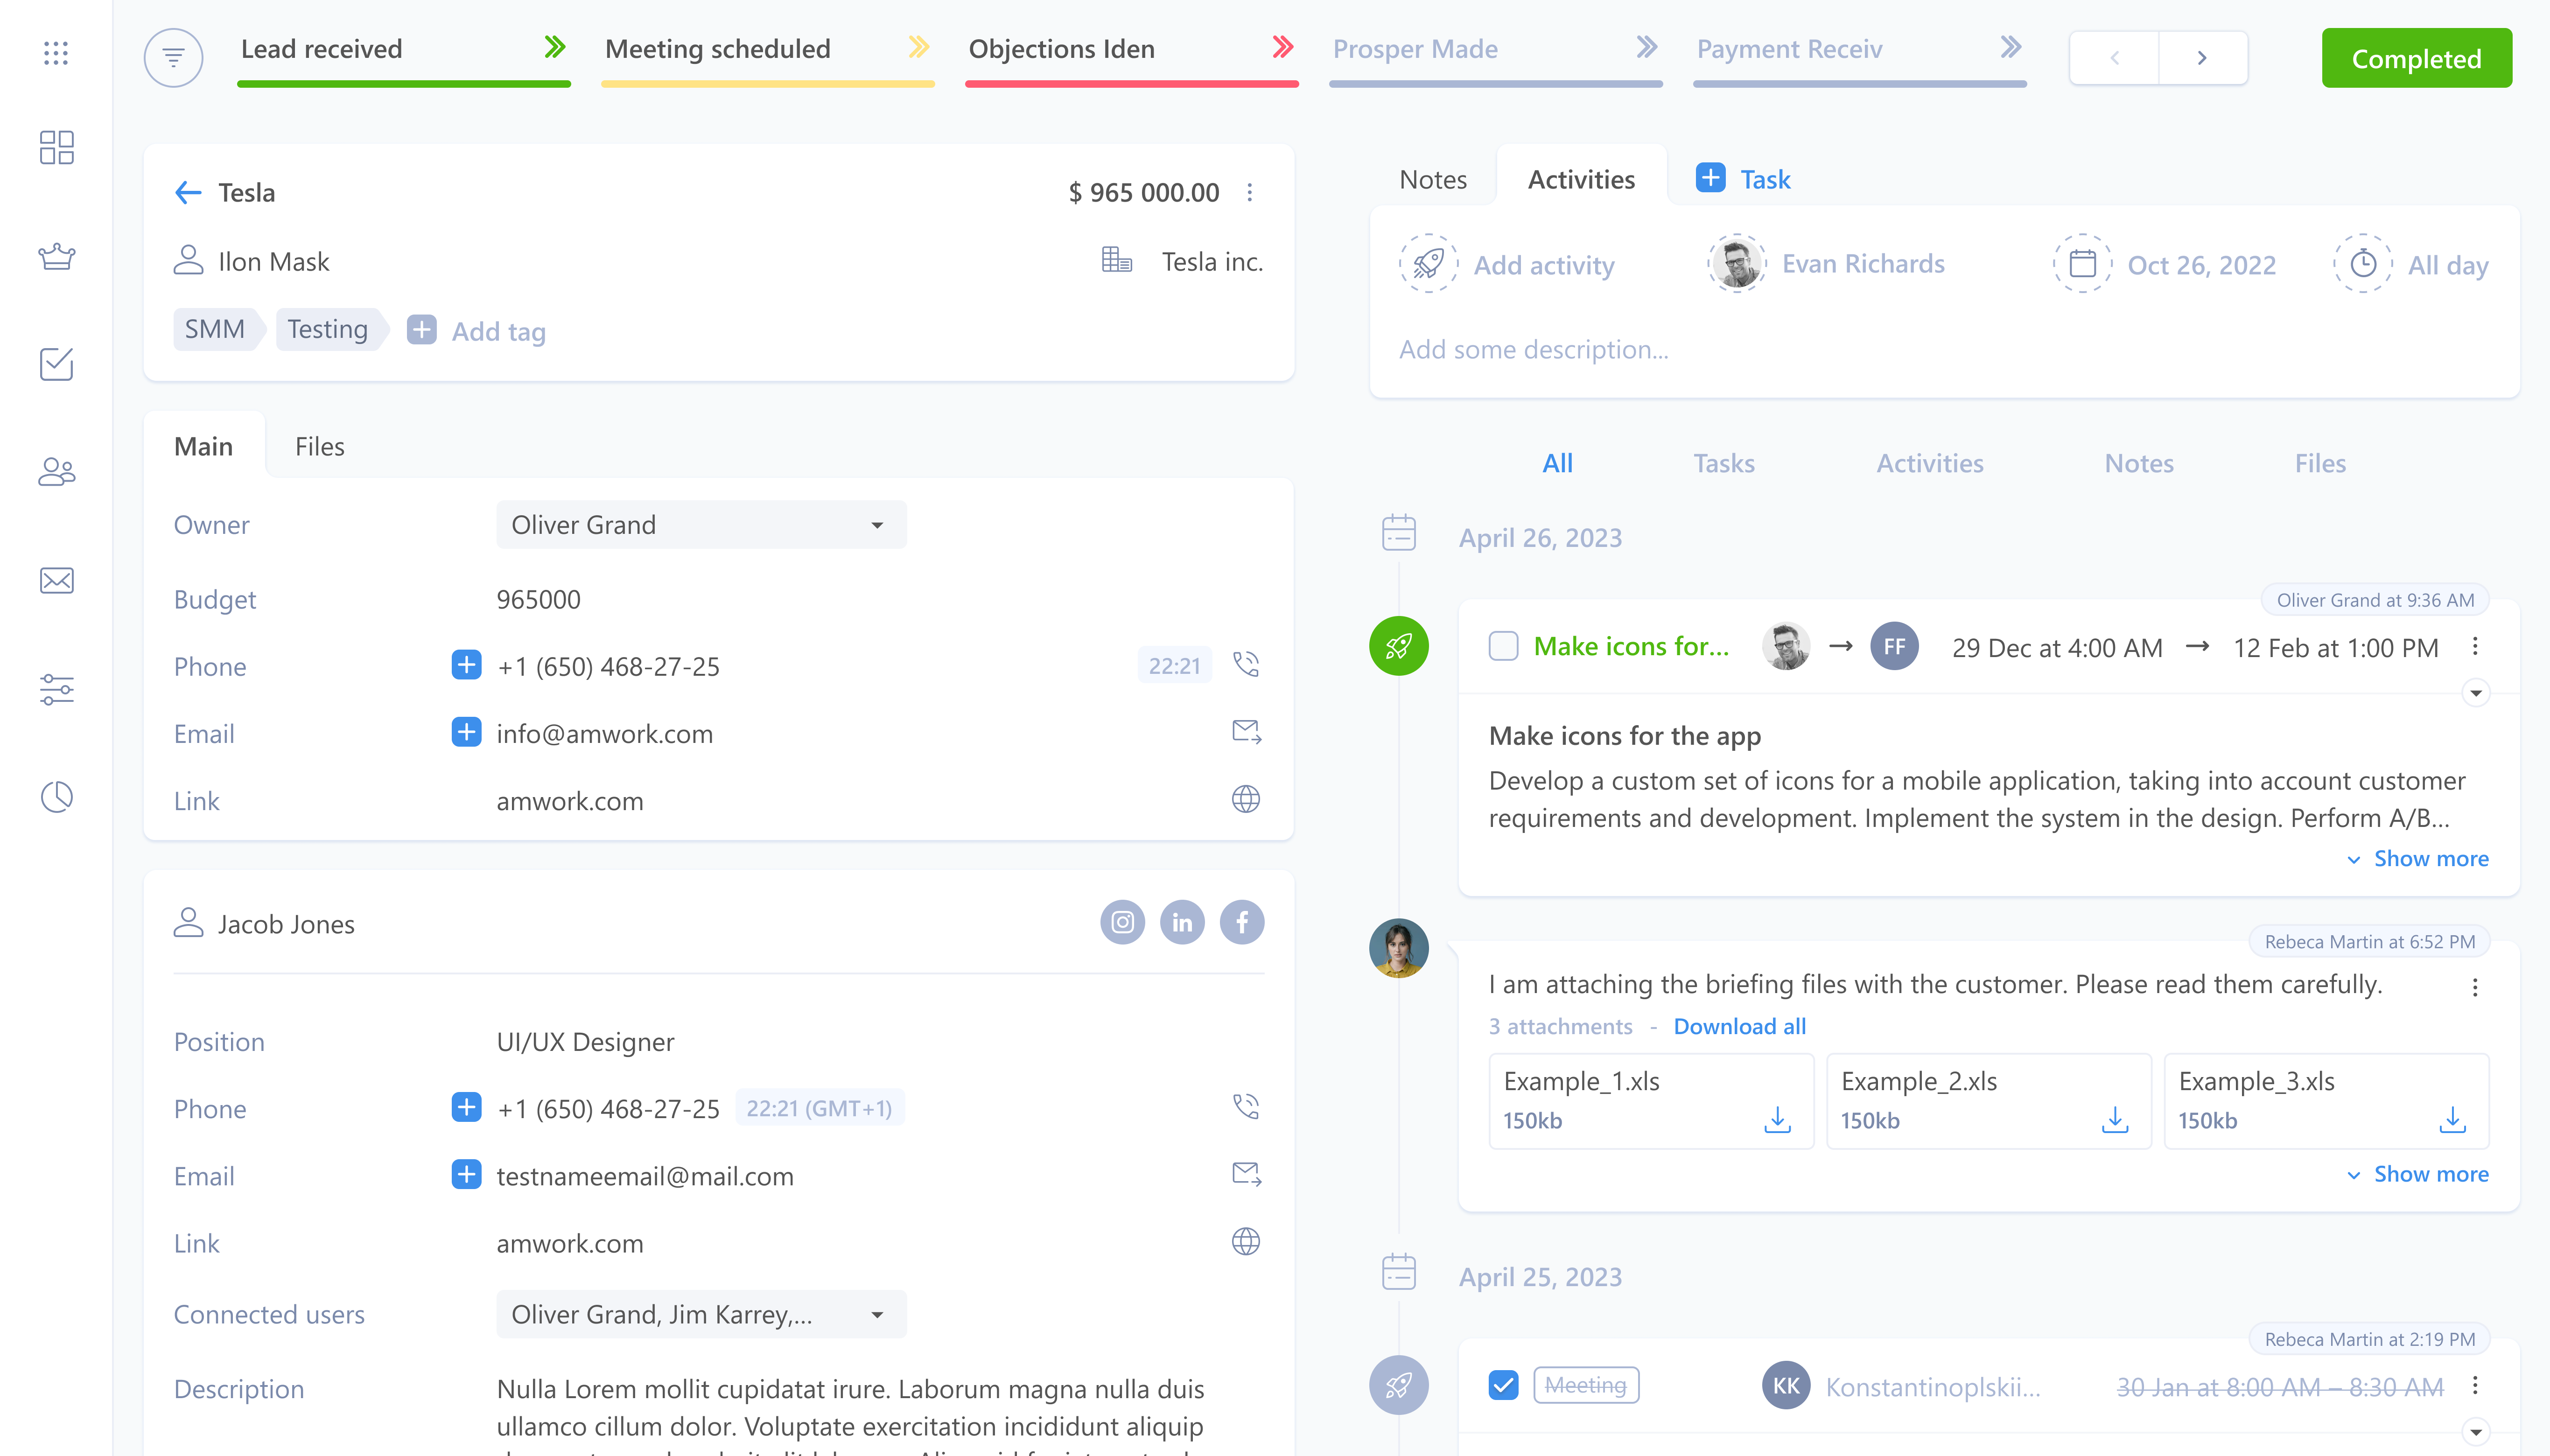Open the contacts people icon in sidebar
This screenshot has height=1456, width=2550.
click(56, 472)
